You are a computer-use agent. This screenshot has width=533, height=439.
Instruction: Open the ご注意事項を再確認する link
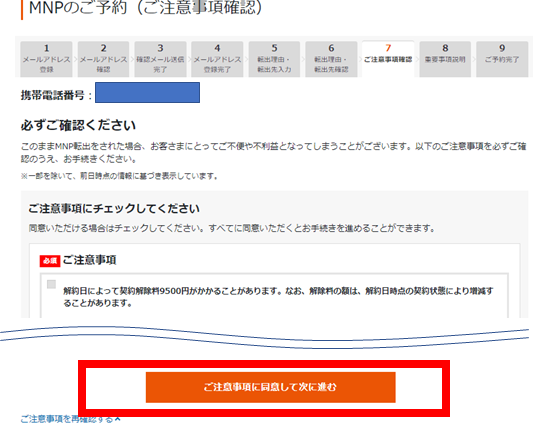[67, 419]
